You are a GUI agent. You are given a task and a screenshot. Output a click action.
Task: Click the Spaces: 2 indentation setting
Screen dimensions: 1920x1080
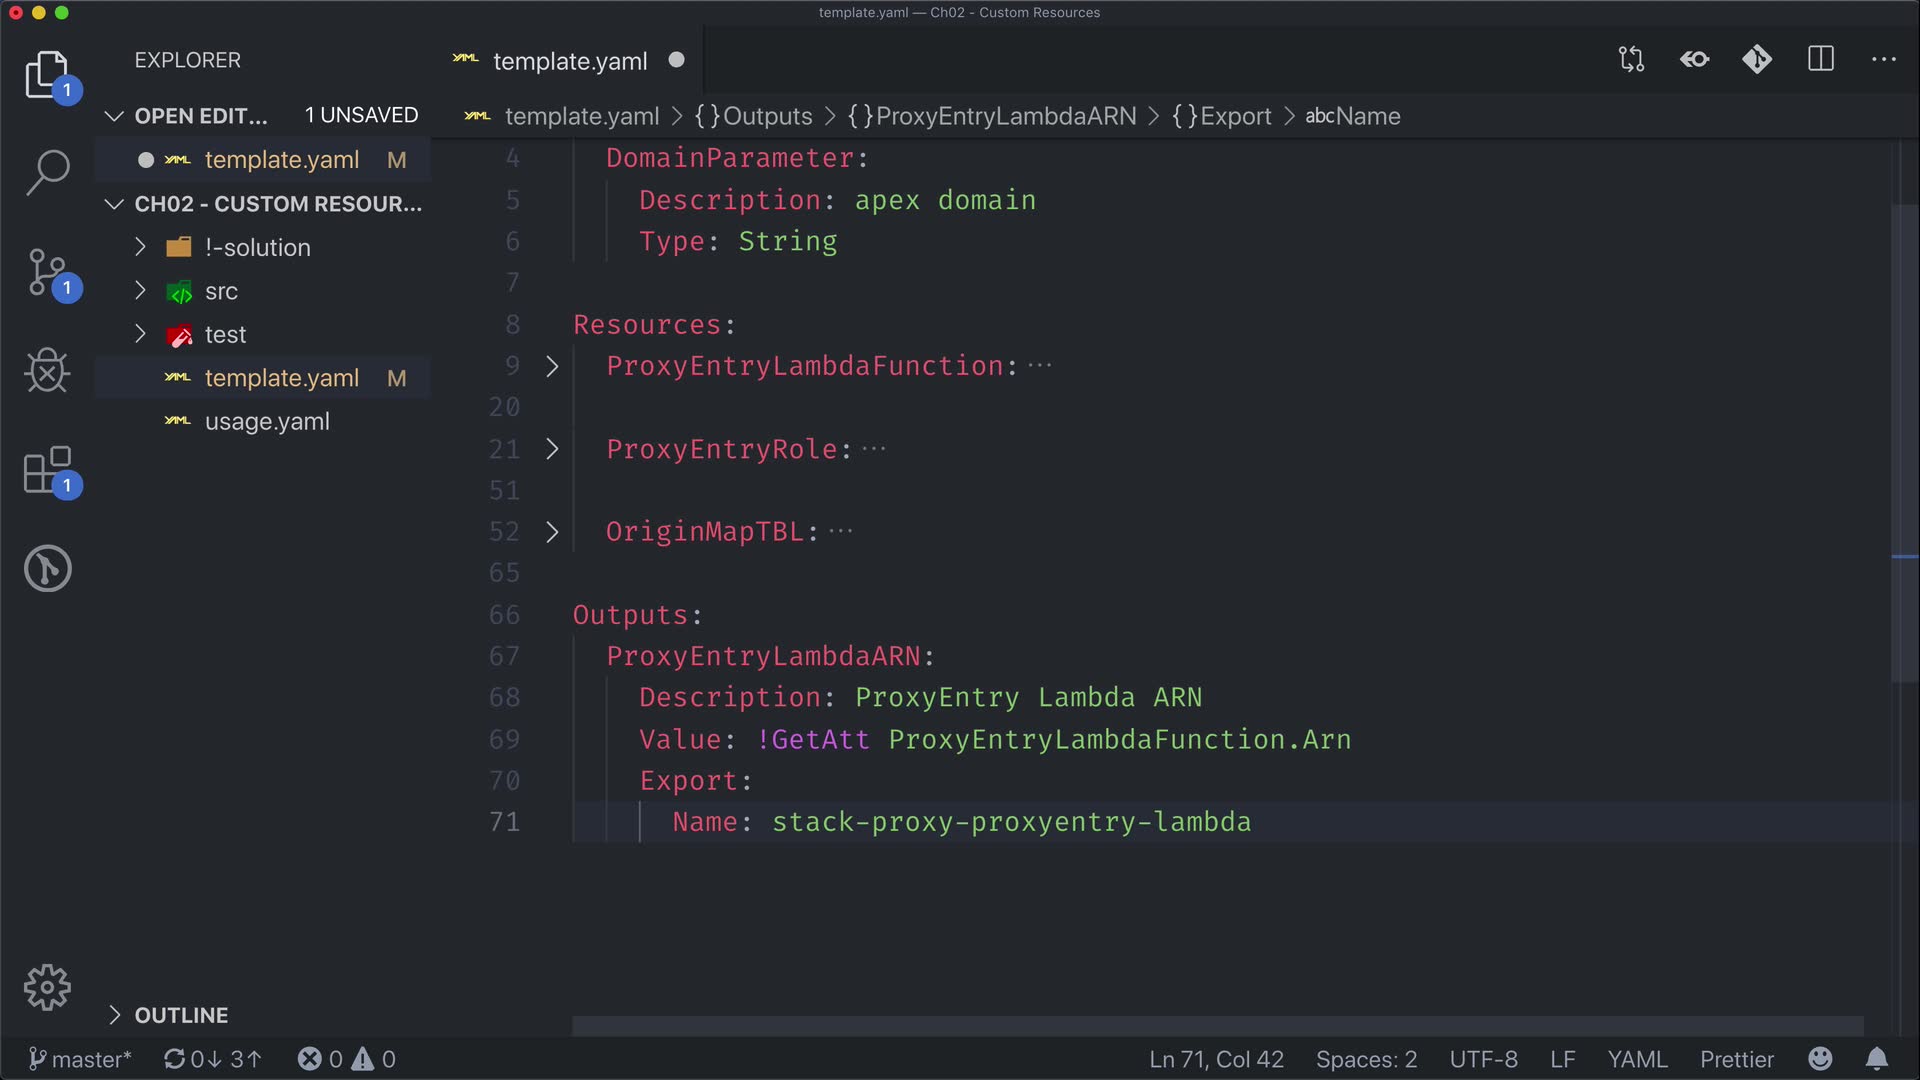pyautogui.click(x=1366, y=1059)
